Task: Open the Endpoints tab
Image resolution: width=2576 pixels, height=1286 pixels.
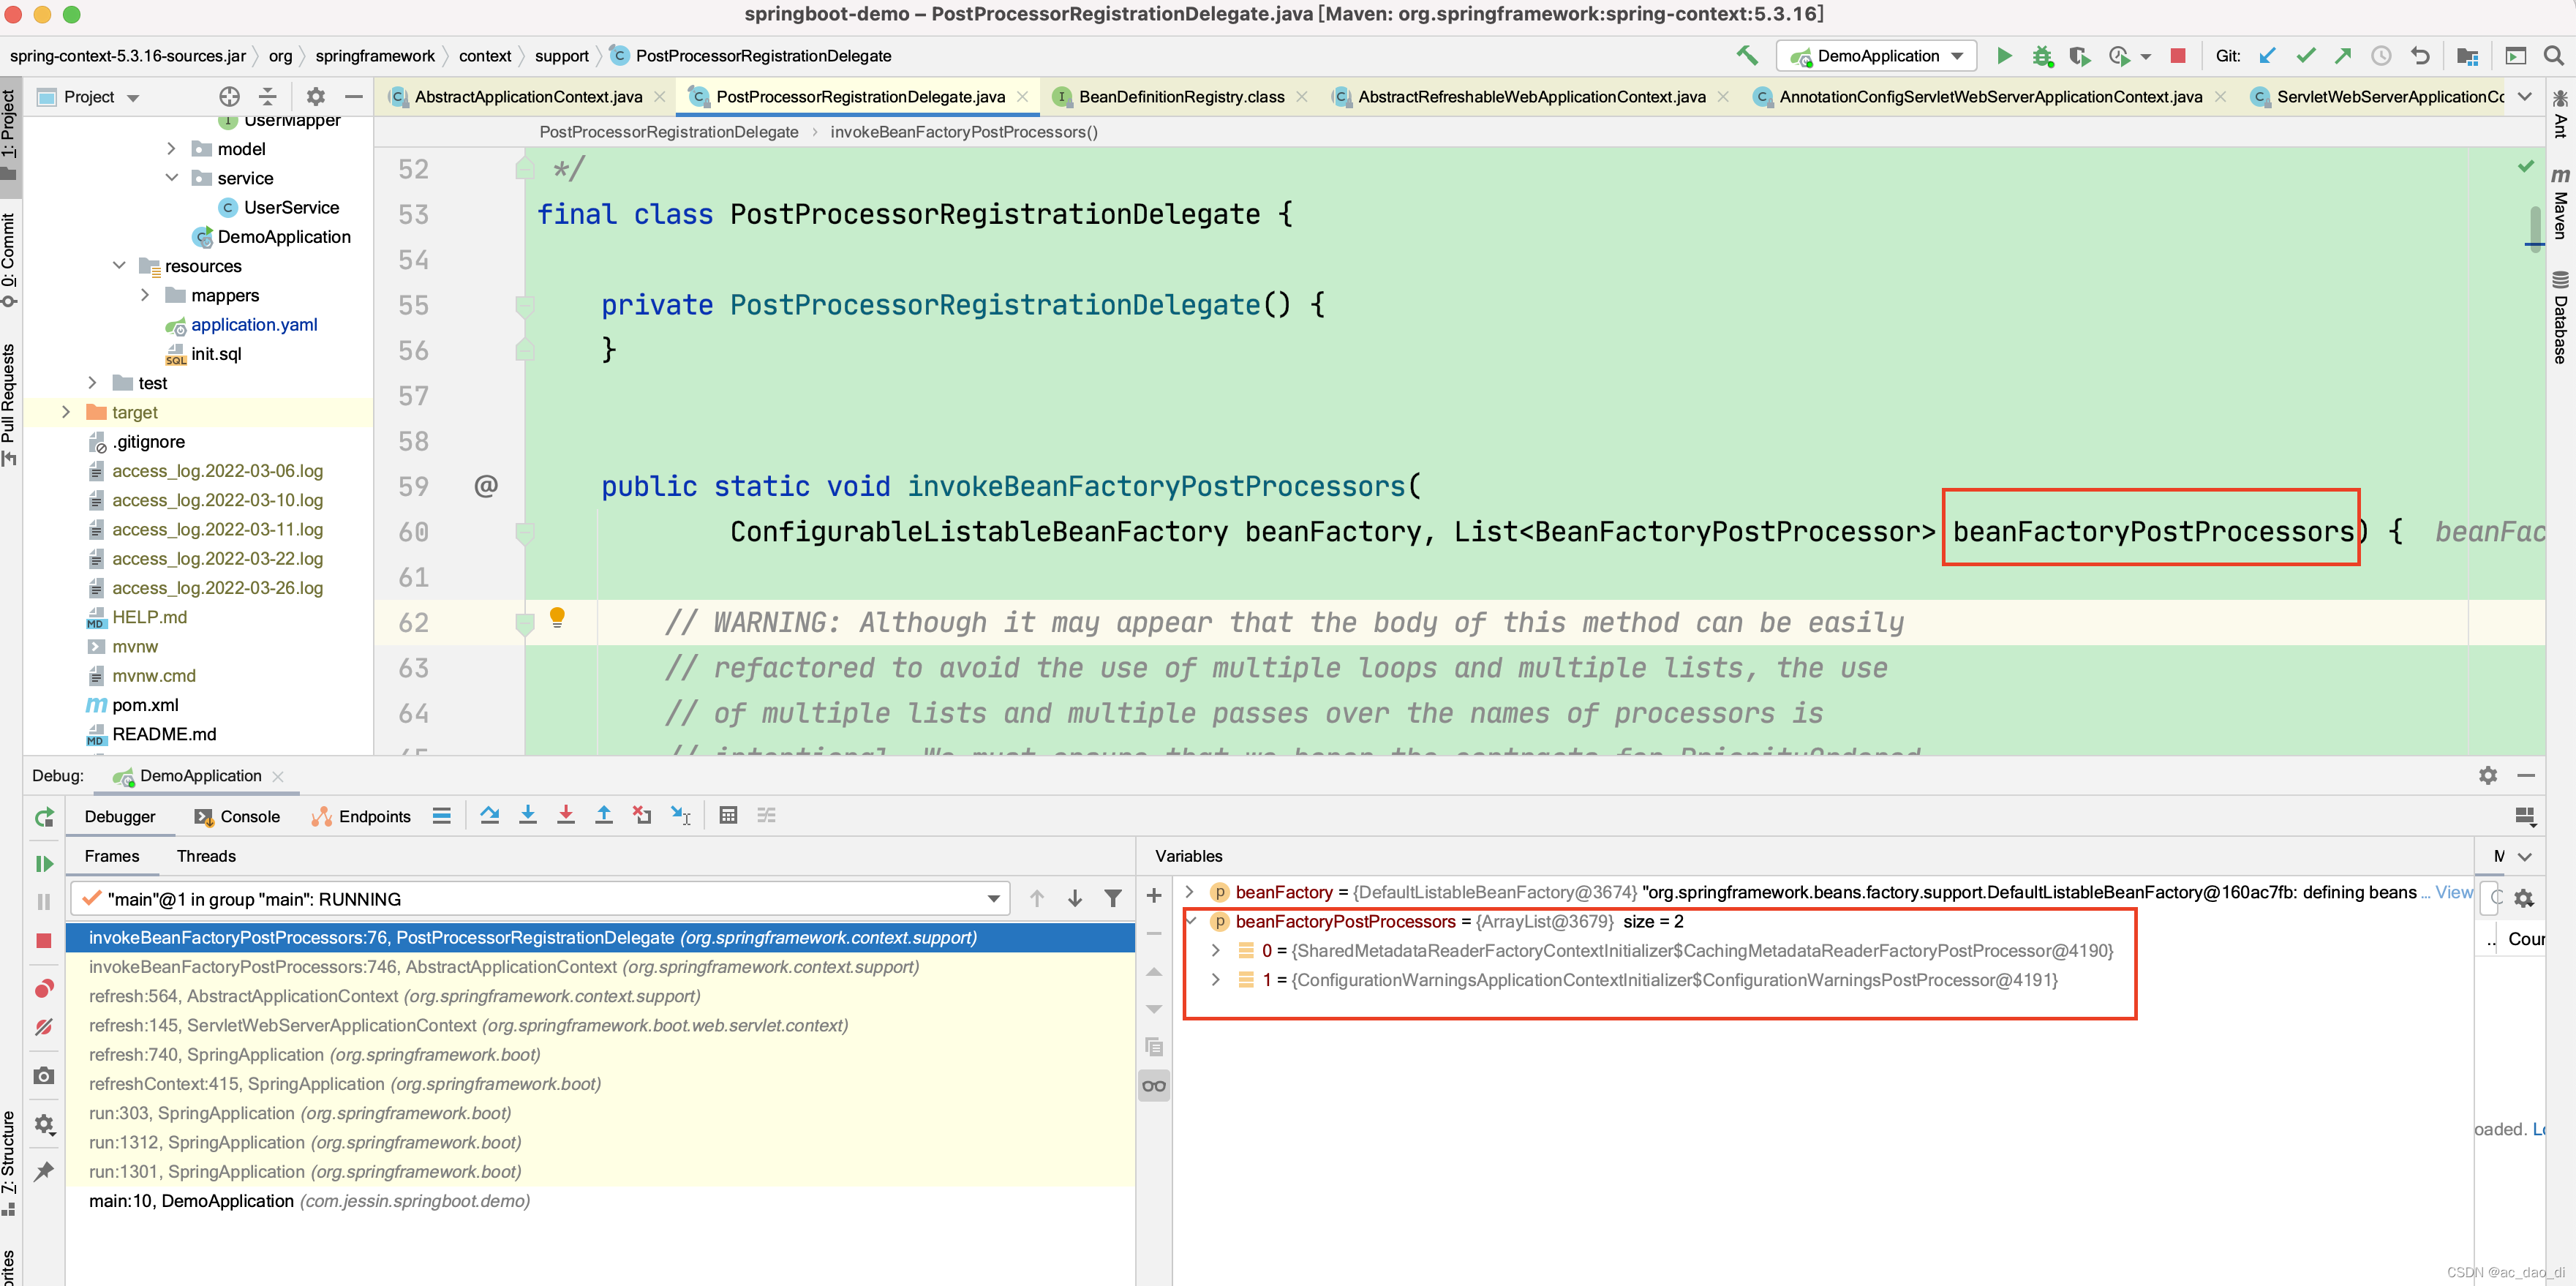Action: point(361,817)
